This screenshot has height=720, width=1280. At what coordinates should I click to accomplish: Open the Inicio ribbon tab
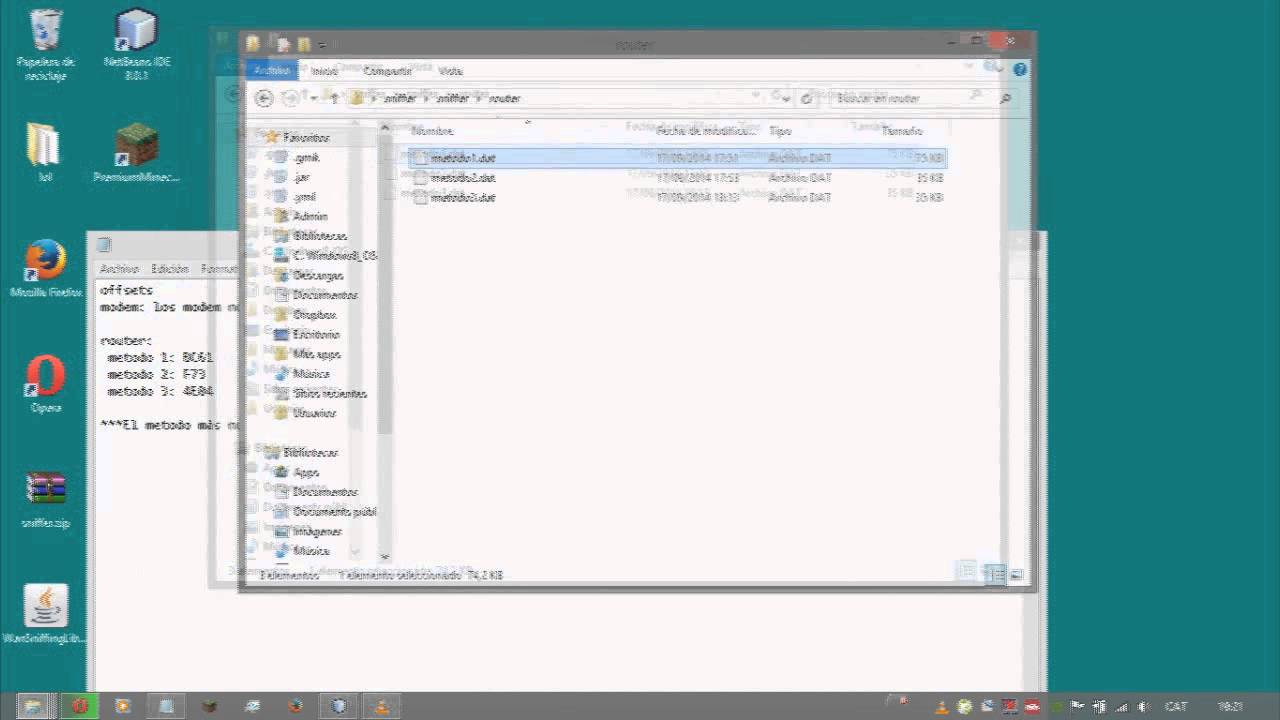click(x=324, y=71)
